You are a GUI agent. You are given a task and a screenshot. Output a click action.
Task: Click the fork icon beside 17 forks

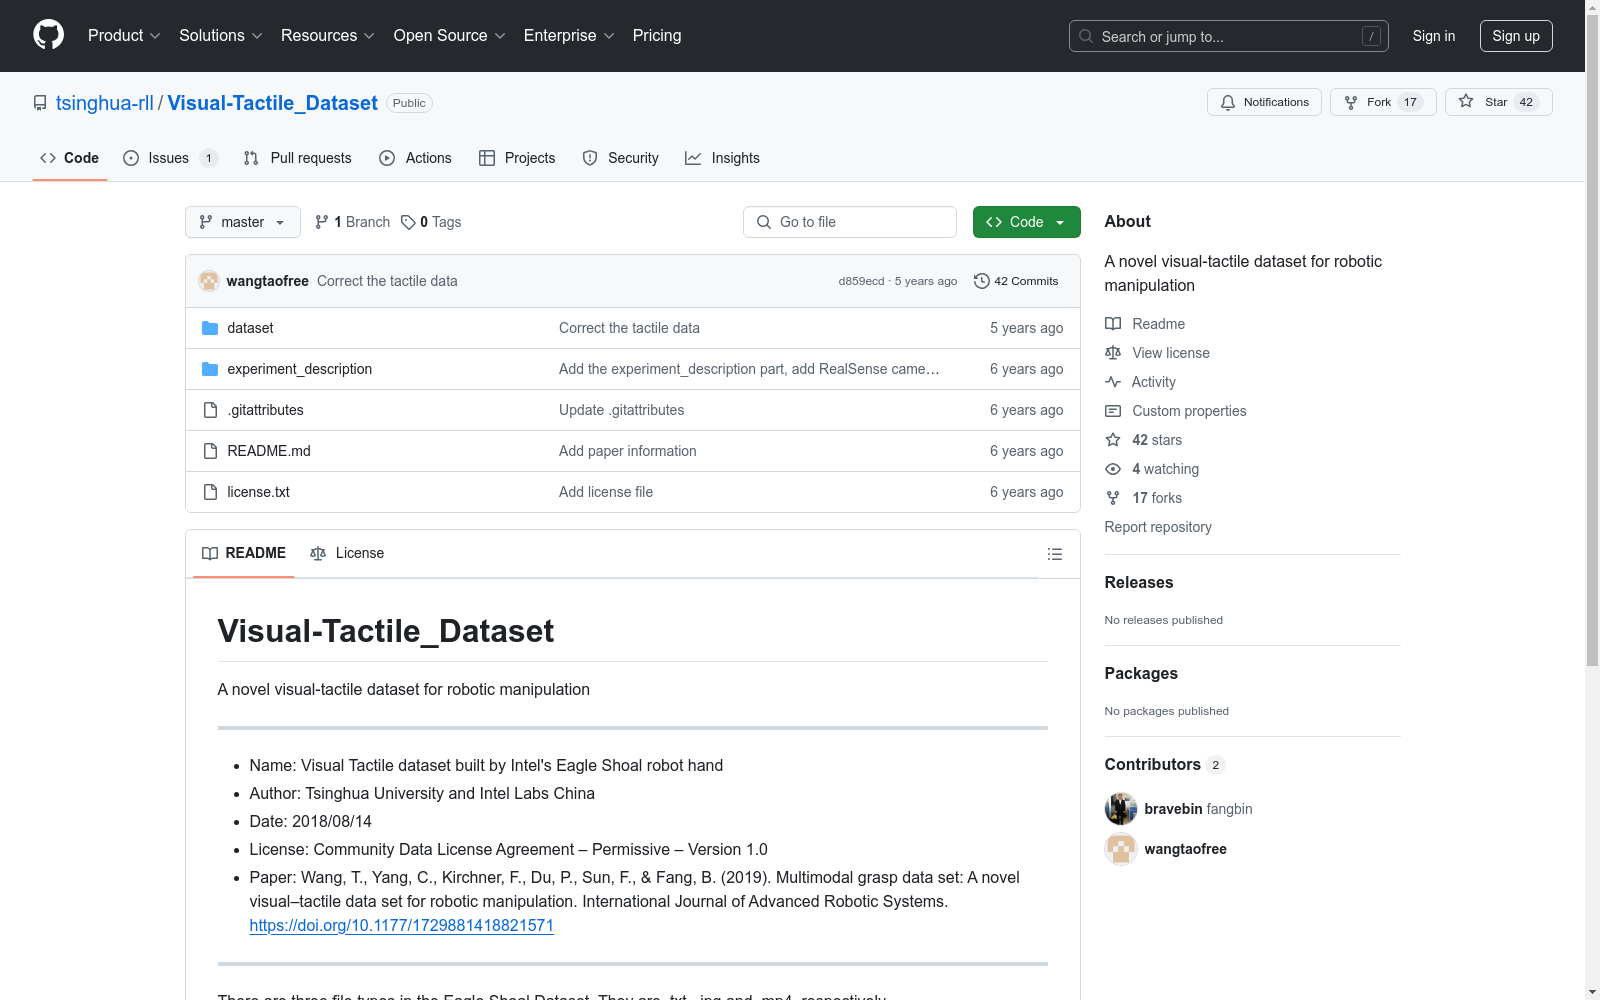[x=1113, y=498]
